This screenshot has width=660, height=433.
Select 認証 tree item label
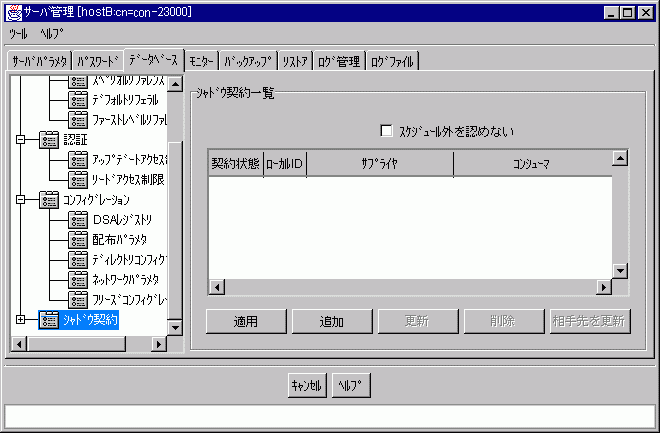coord(75,140)
